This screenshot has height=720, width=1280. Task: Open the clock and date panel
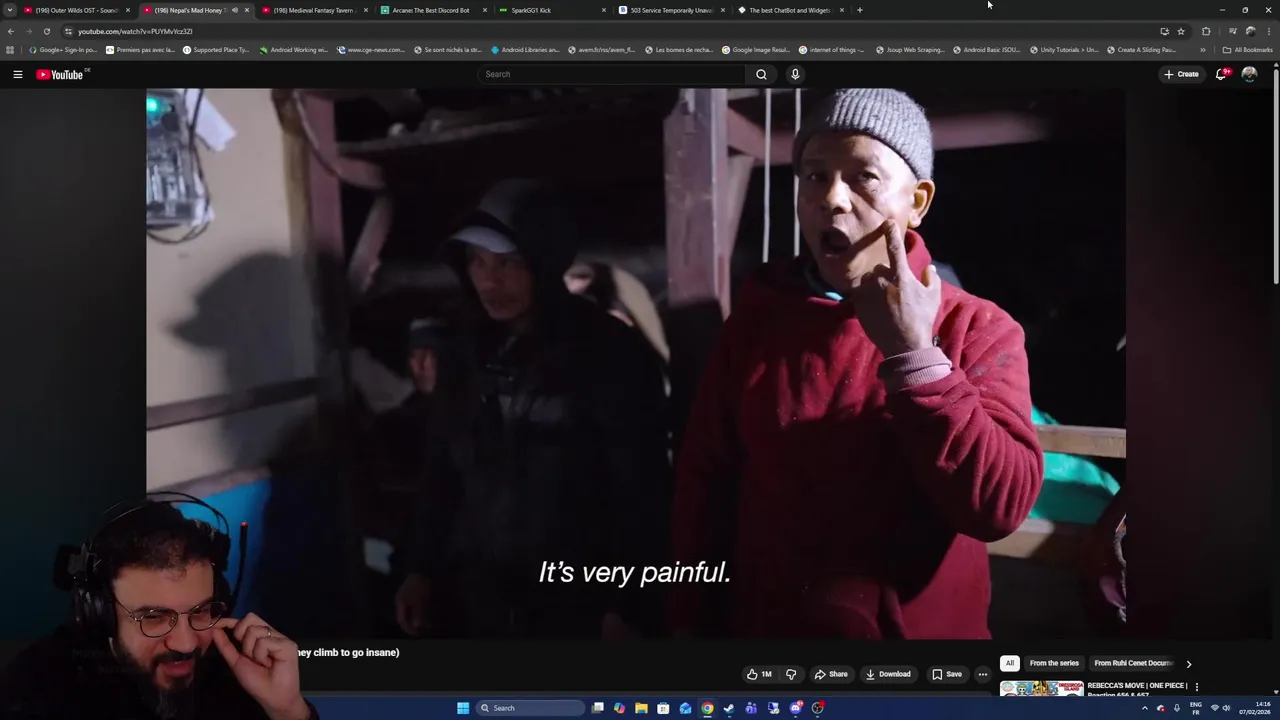pyautogui.click(x=1255, y=708)
